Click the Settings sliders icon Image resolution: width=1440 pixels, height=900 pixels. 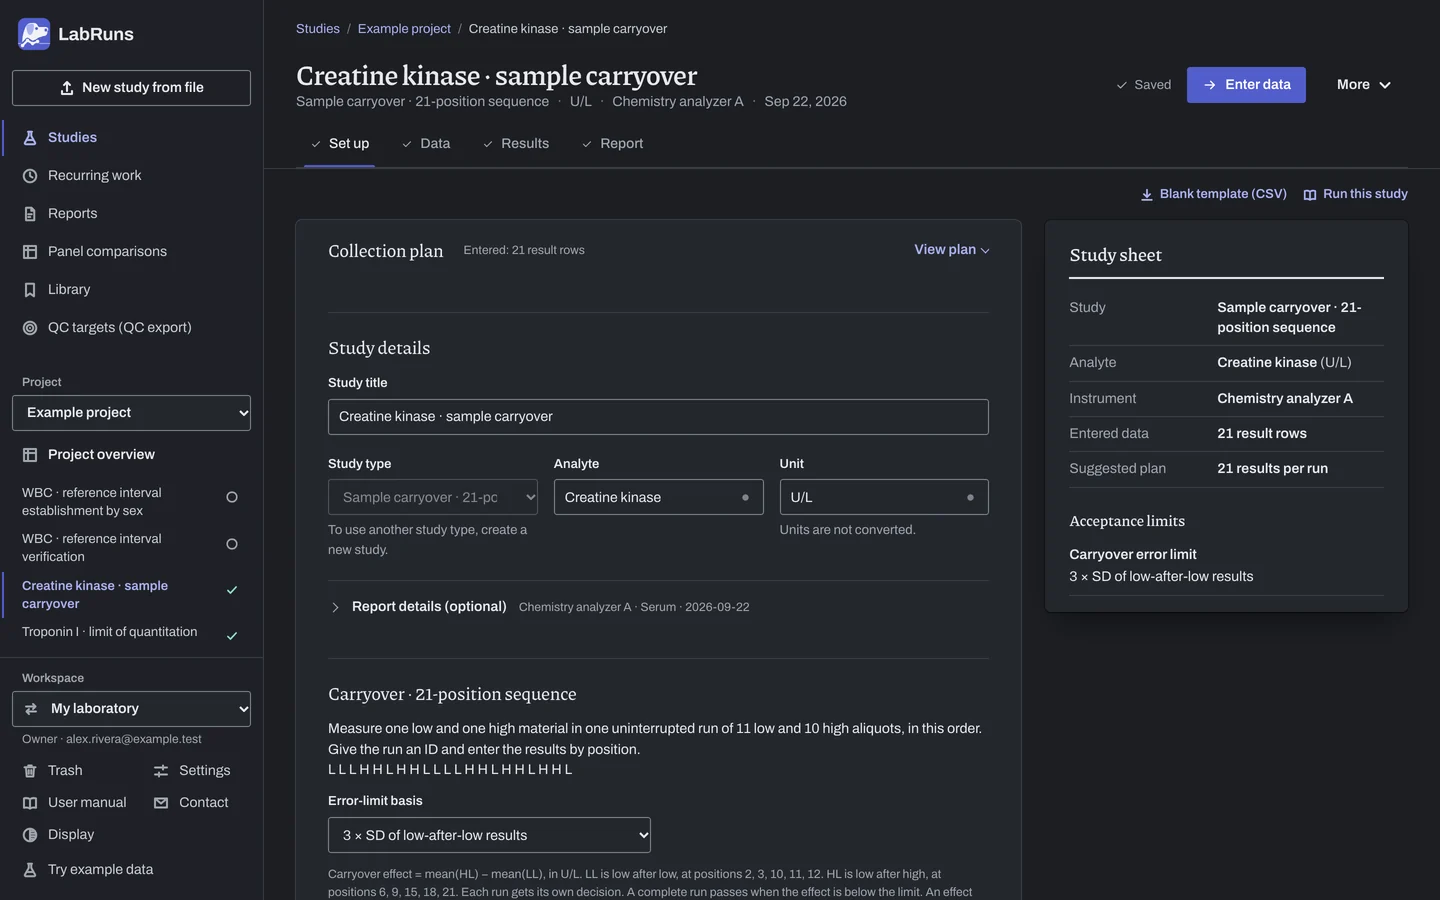point(161,771)
